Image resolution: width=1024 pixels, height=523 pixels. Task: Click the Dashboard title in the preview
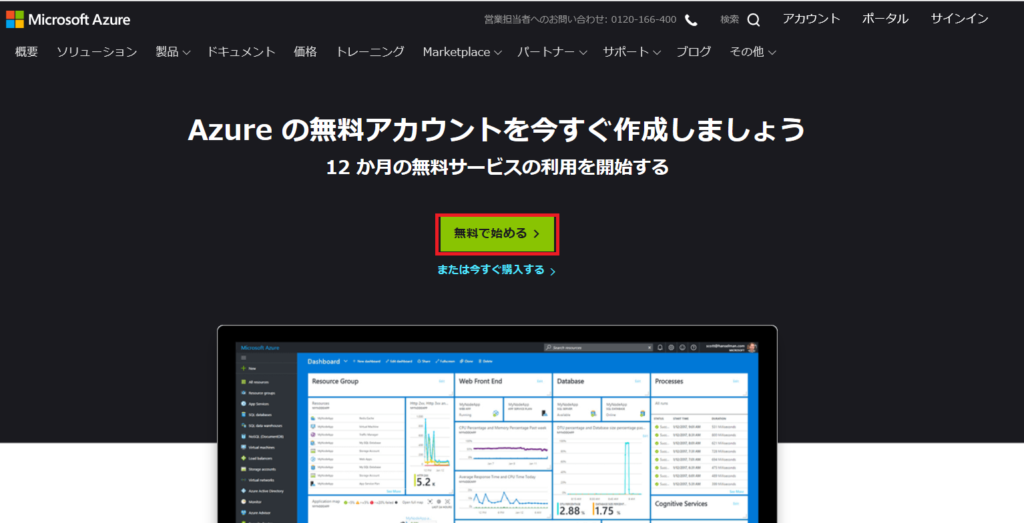coord(324,361)
